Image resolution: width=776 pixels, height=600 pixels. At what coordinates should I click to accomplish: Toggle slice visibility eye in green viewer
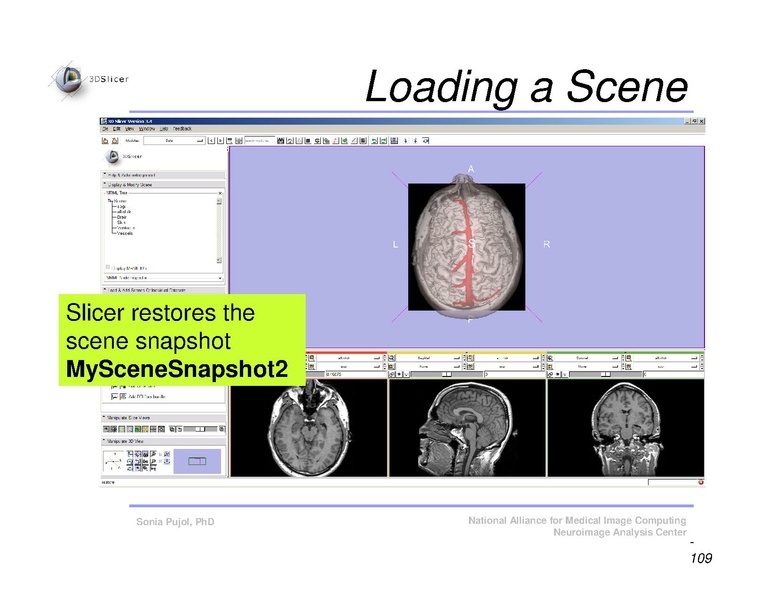(558, 374)
